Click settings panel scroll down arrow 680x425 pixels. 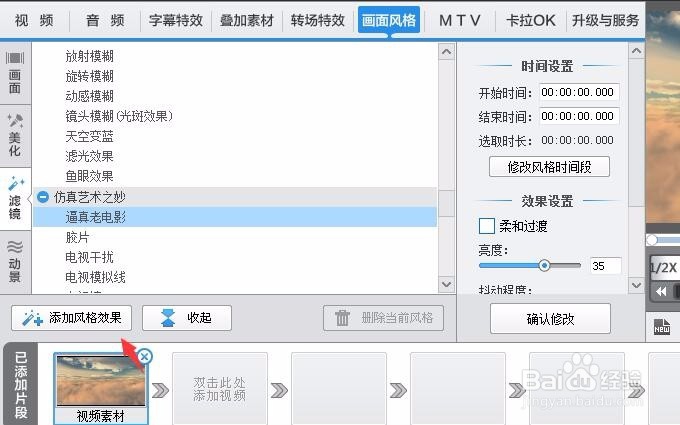(x=636, y=285)
